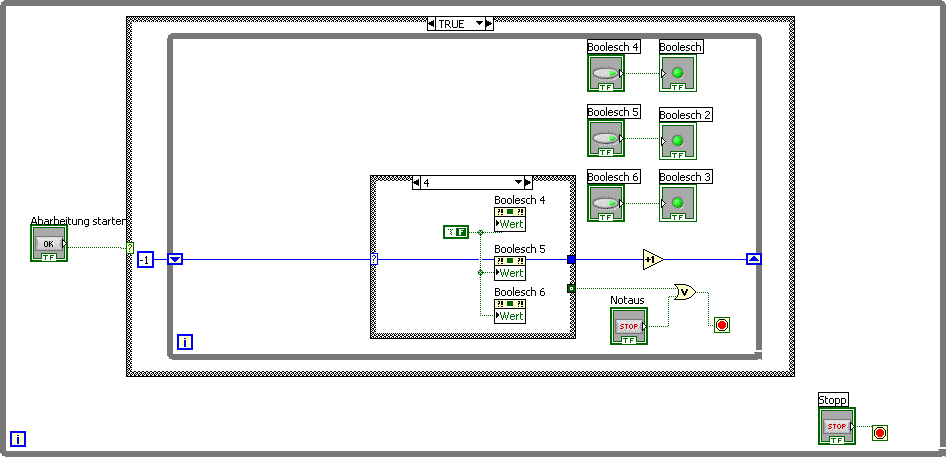Click the Boolesch 4 label above the control
Image resolution: width=946 pixels, height=457 pixels.
(614, 46)
